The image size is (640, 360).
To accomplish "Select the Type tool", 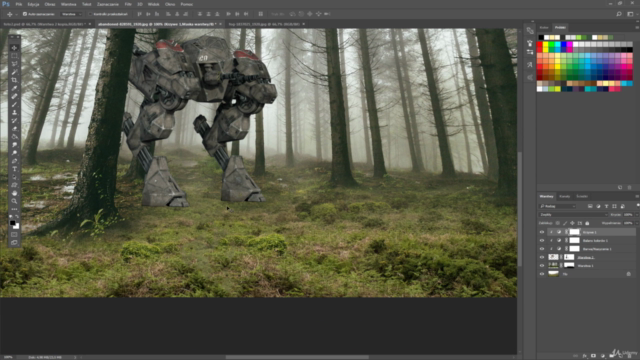I will pos(14,169).
